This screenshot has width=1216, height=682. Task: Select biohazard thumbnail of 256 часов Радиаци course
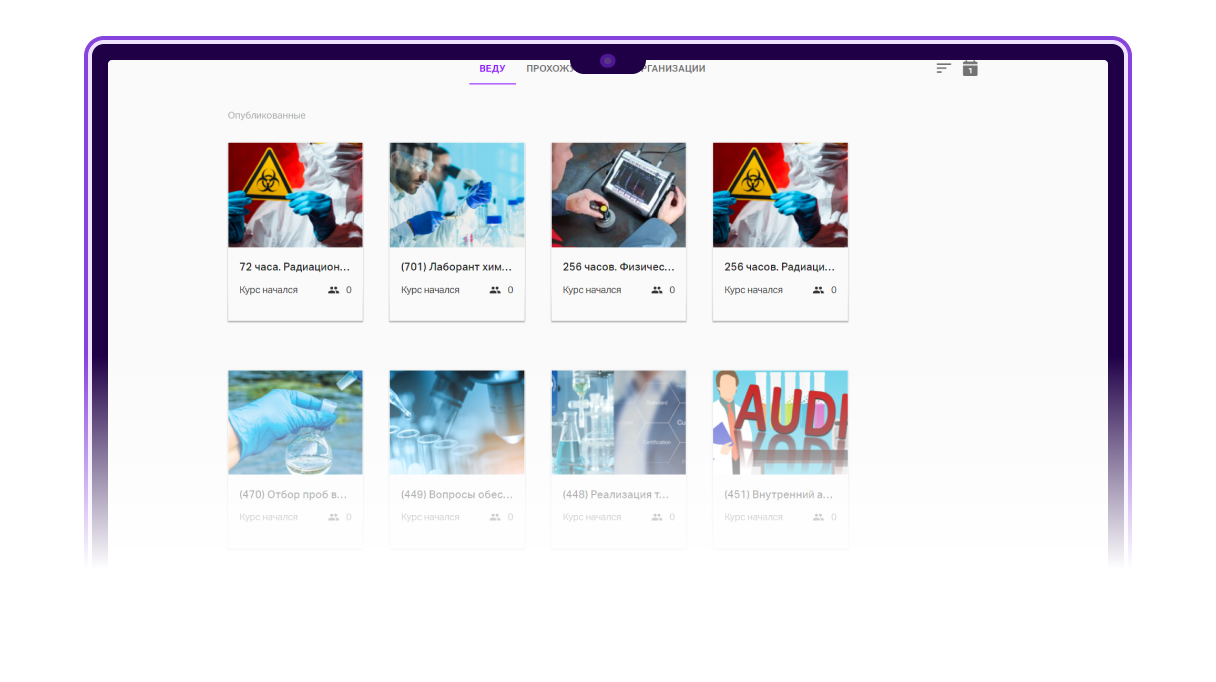[x=780, y=195]
